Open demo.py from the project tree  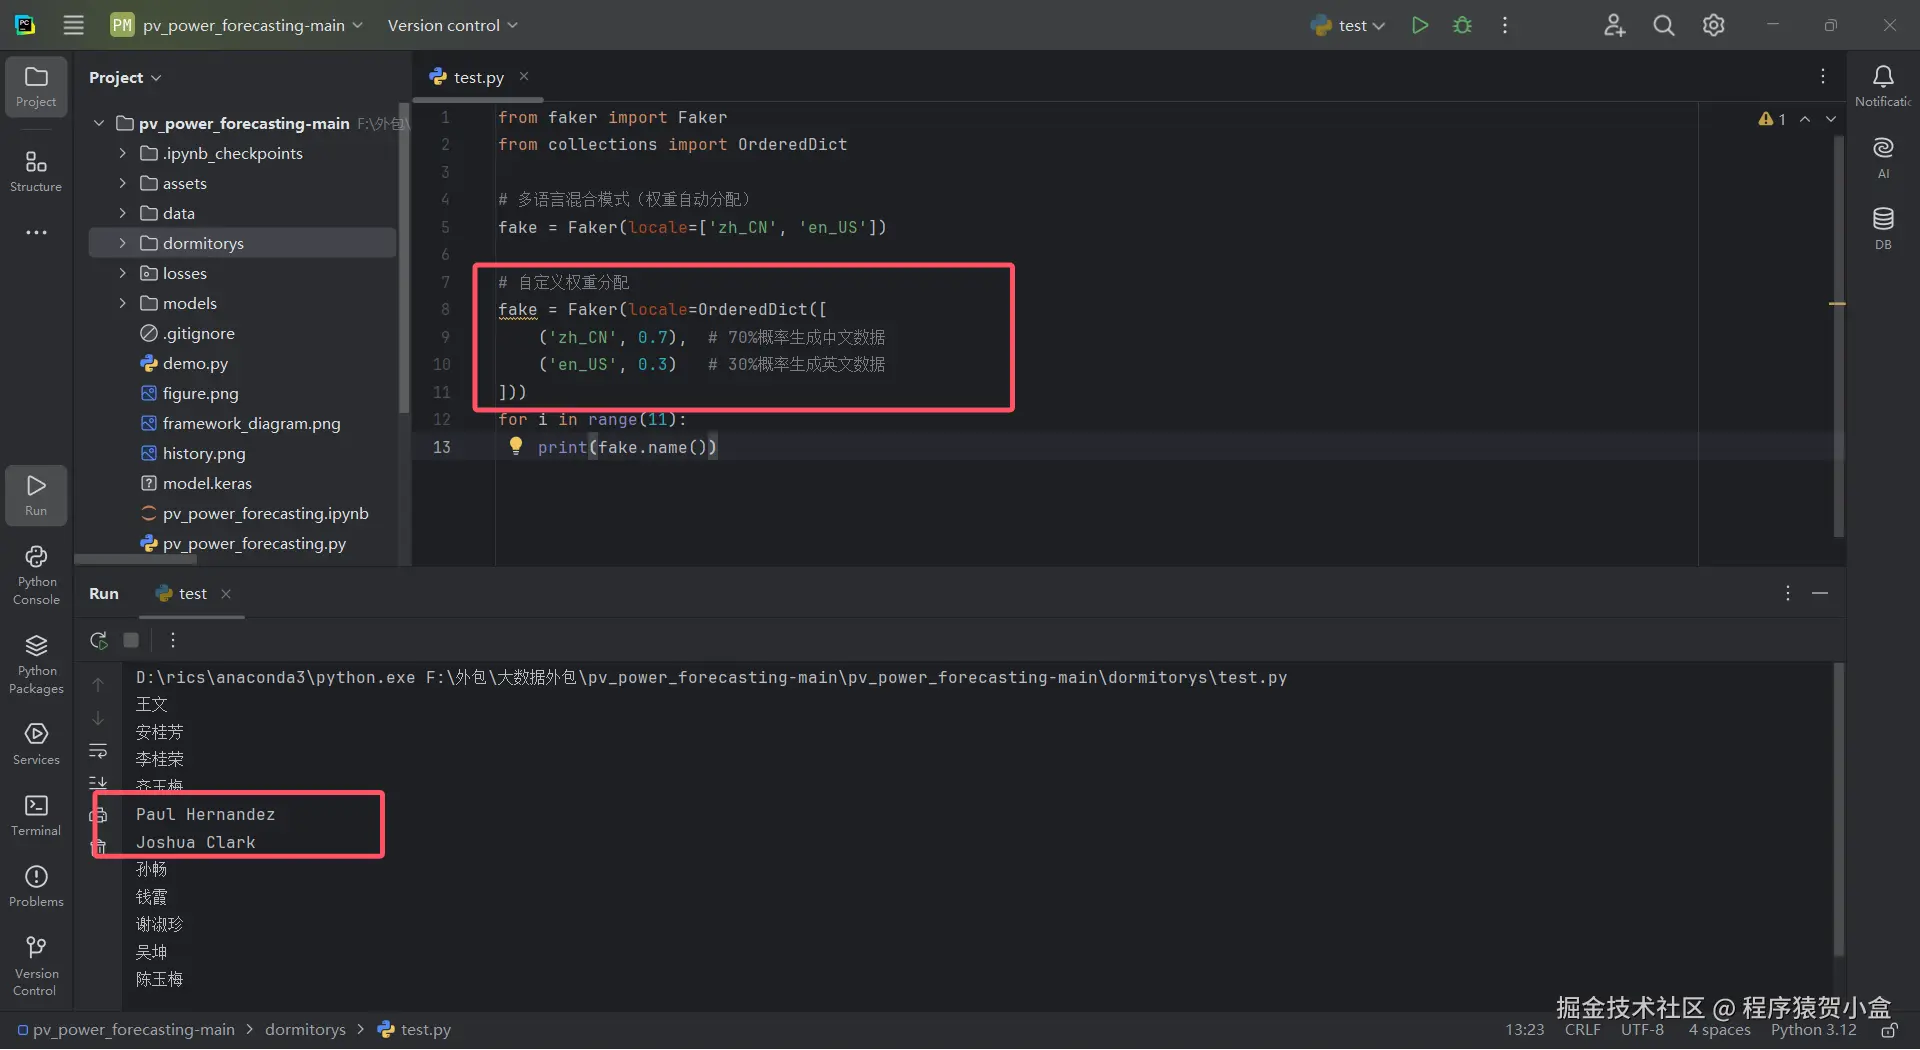coord(195,363)
